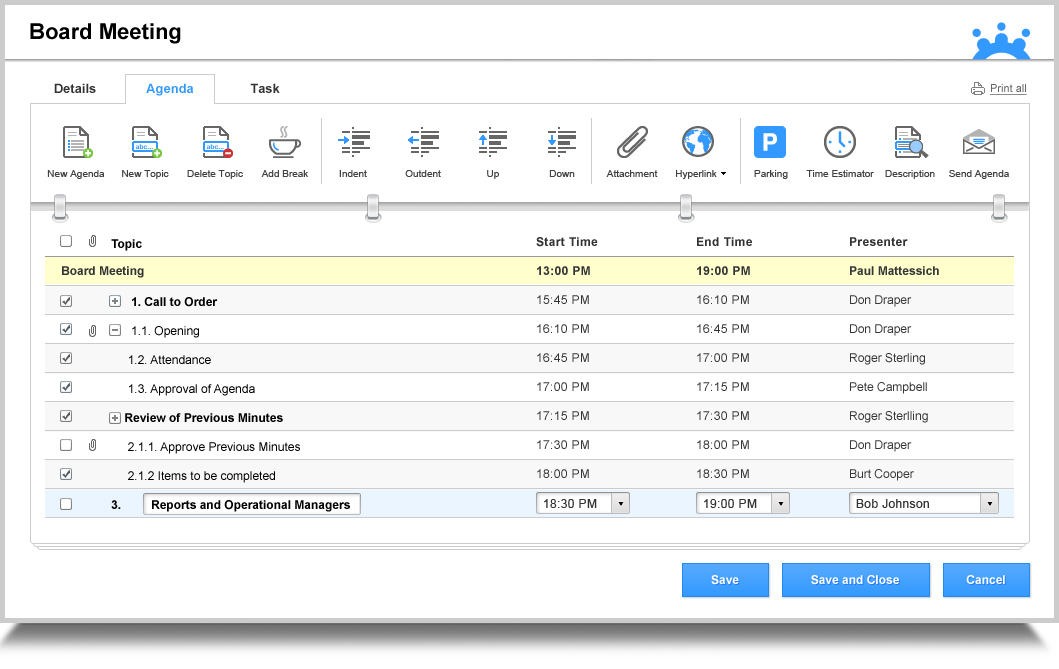Open the Bob Johnson presenter dropdown
The height and width of the screenshot is (669, 1059).
tap(990, 504)
